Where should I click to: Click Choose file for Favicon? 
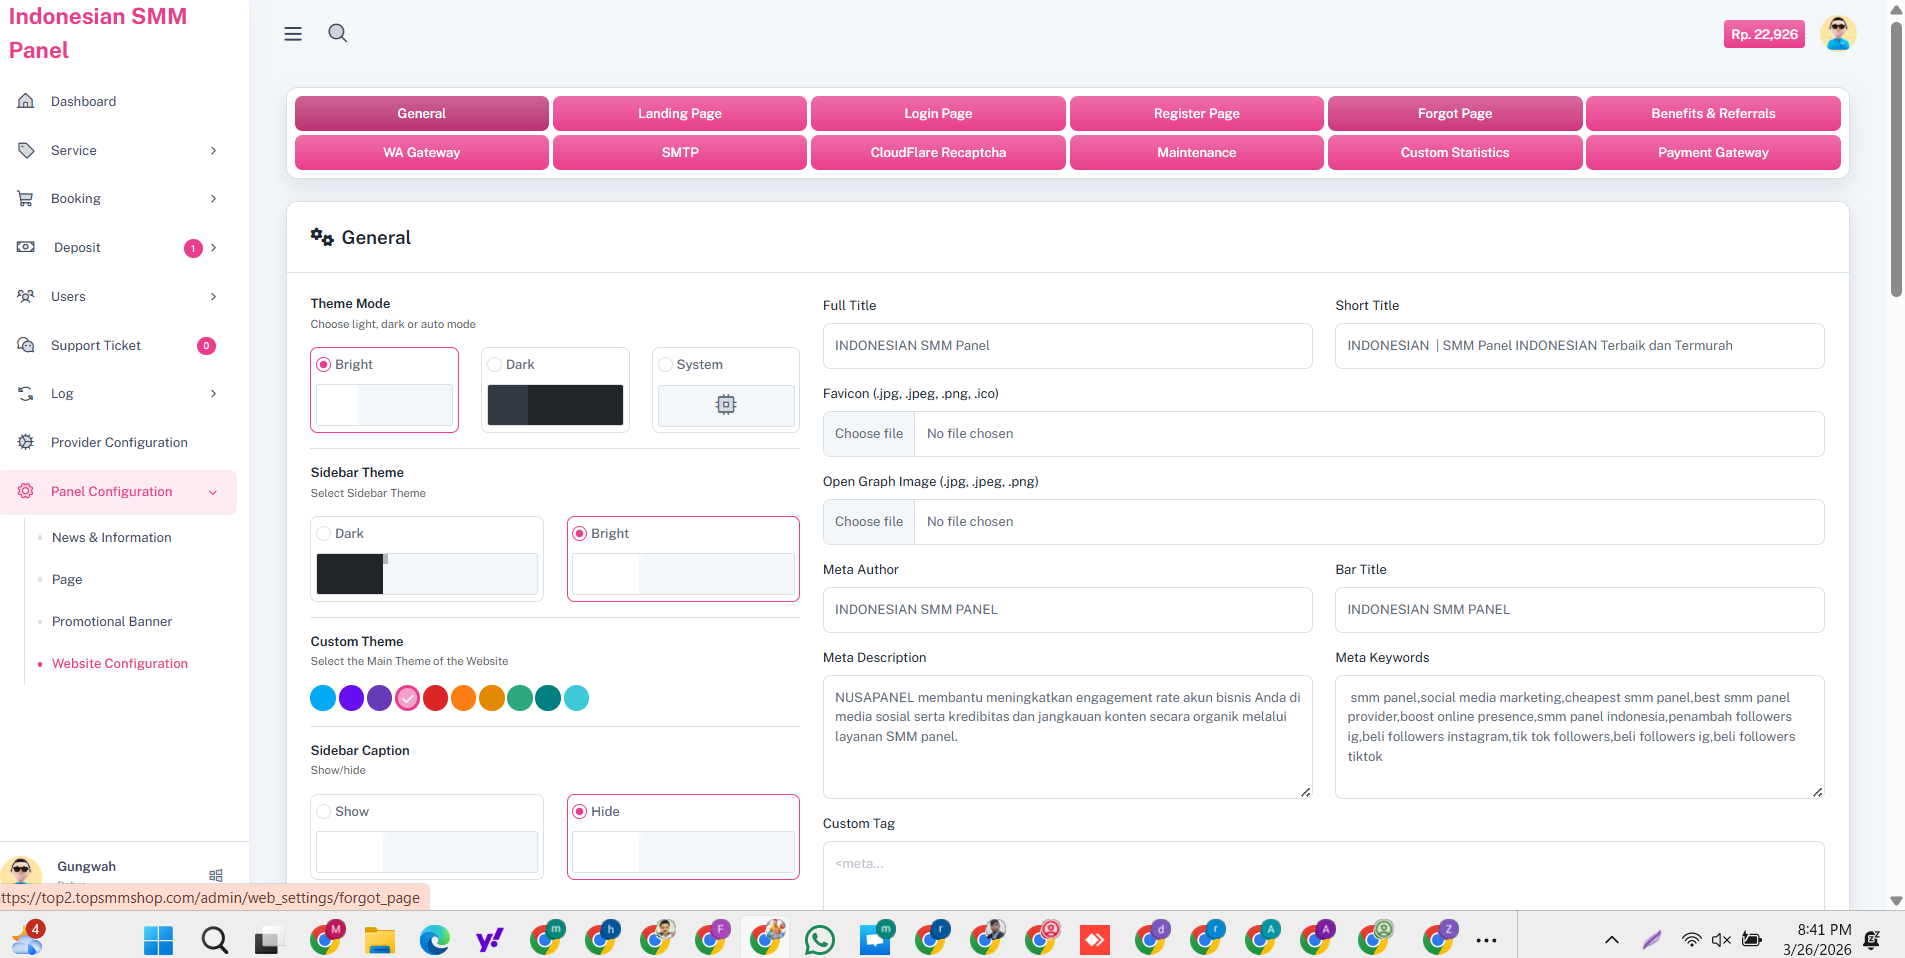869,434
